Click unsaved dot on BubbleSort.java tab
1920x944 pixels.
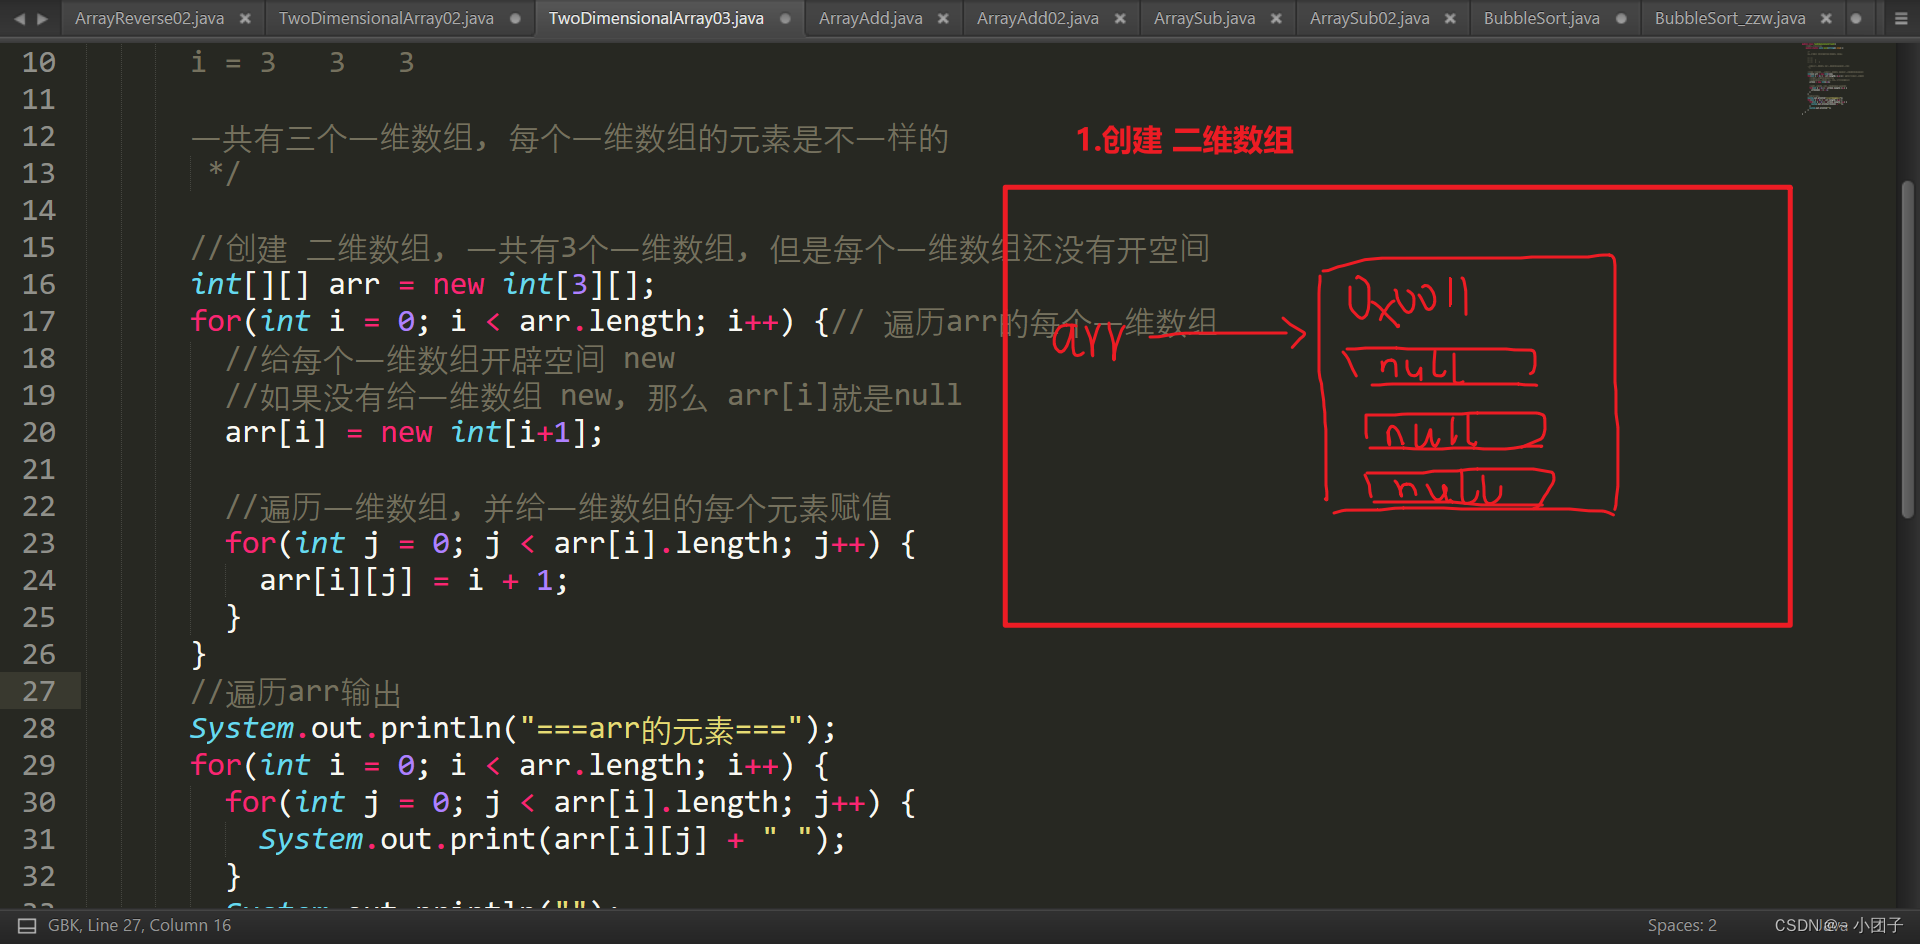pyautogui.click(x=1621, y=18)
